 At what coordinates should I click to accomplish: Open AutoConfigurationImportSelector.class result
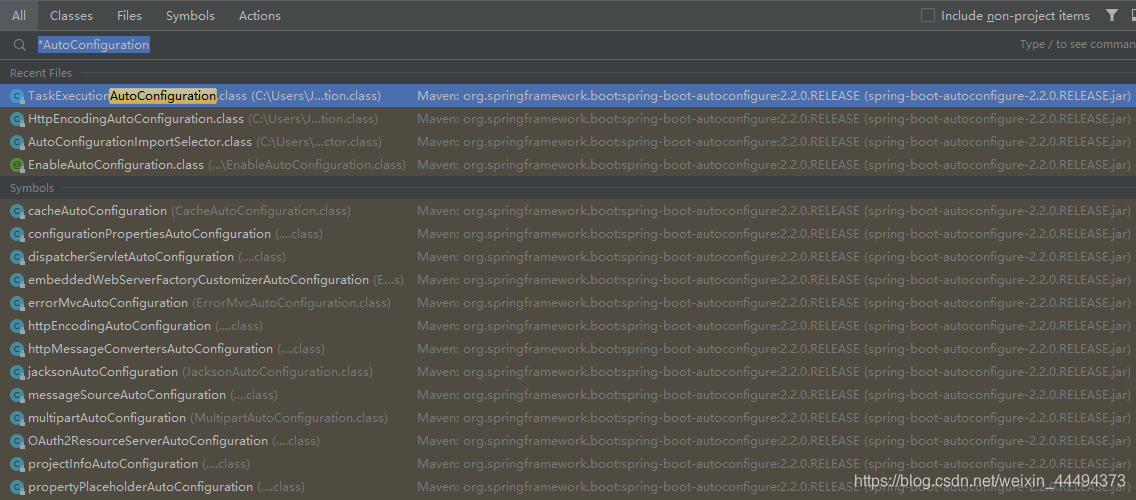(x=568, y=142)
